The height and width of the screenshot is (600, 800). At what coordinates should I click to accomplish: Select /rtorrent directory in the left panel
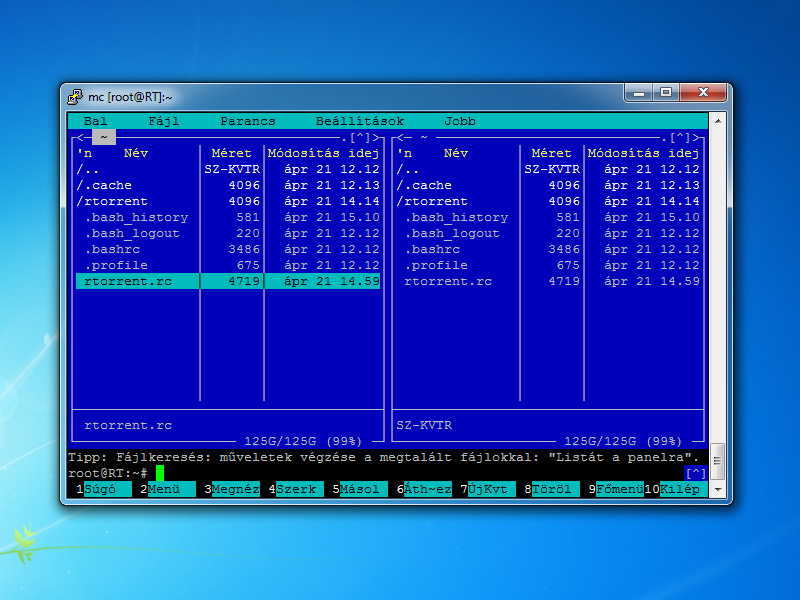(x=104, y=201)
